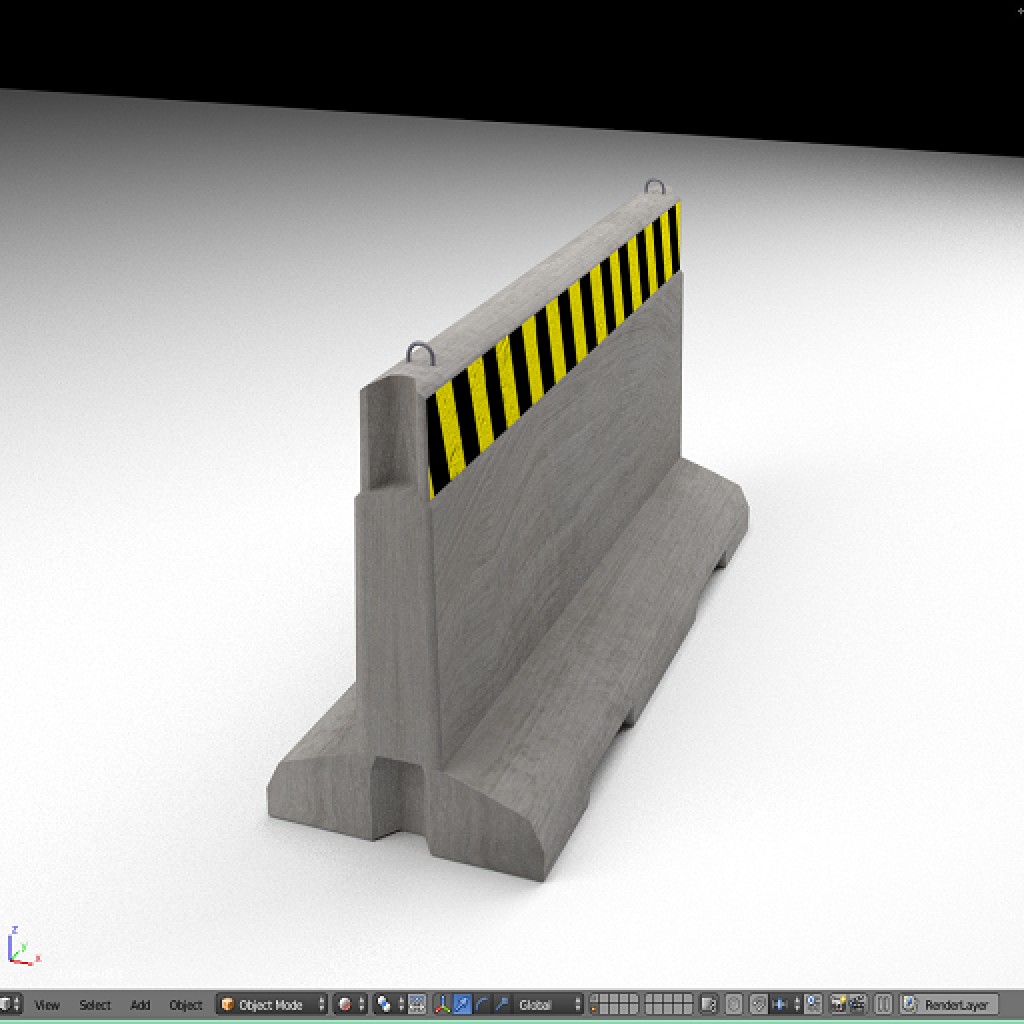This screenshot has height=1024, width=1024.
Task: Toggle lock camera and layers to scene
Action: pos(709,1005)
